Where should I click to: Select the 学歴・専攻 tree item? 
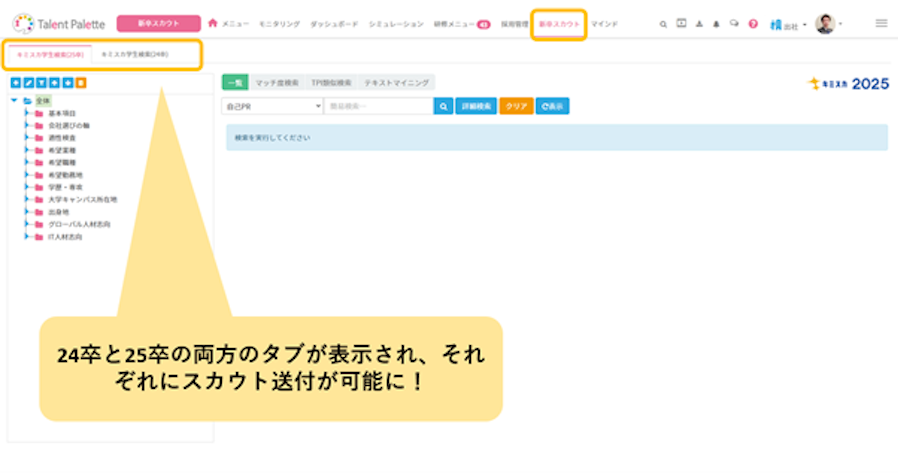pos(65,187)
